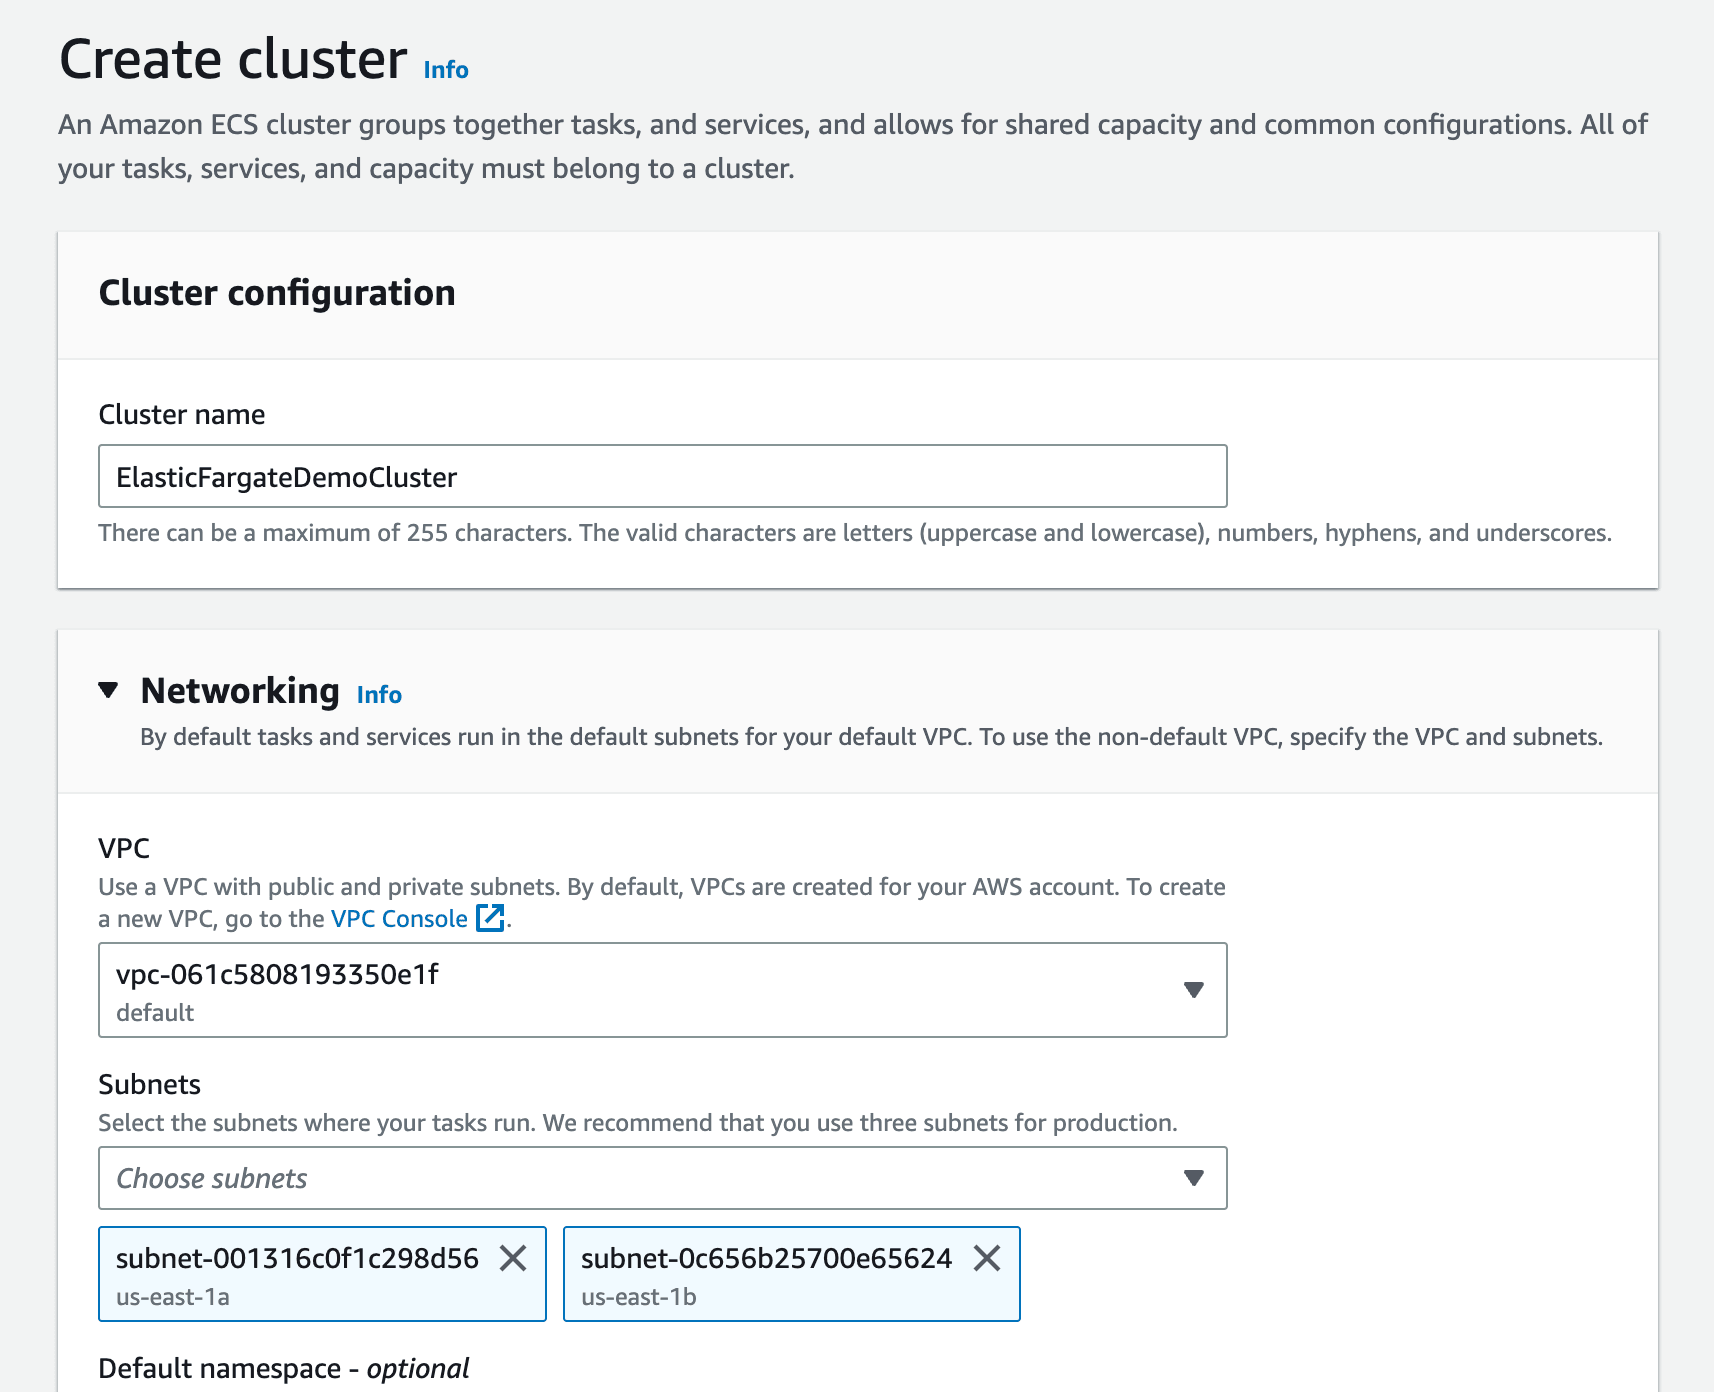This screenshot has height=1392, width=1714.
Task: Select the vpc-061c5808193350e1f default VPC field
Action: (x=640, y=990)
